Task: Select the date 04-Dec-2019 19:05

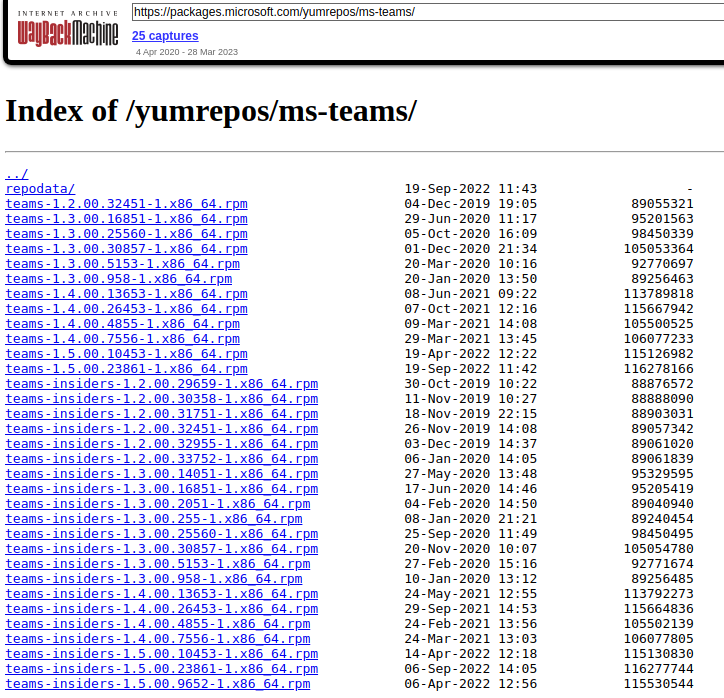Action: click(x=471, y=204)
